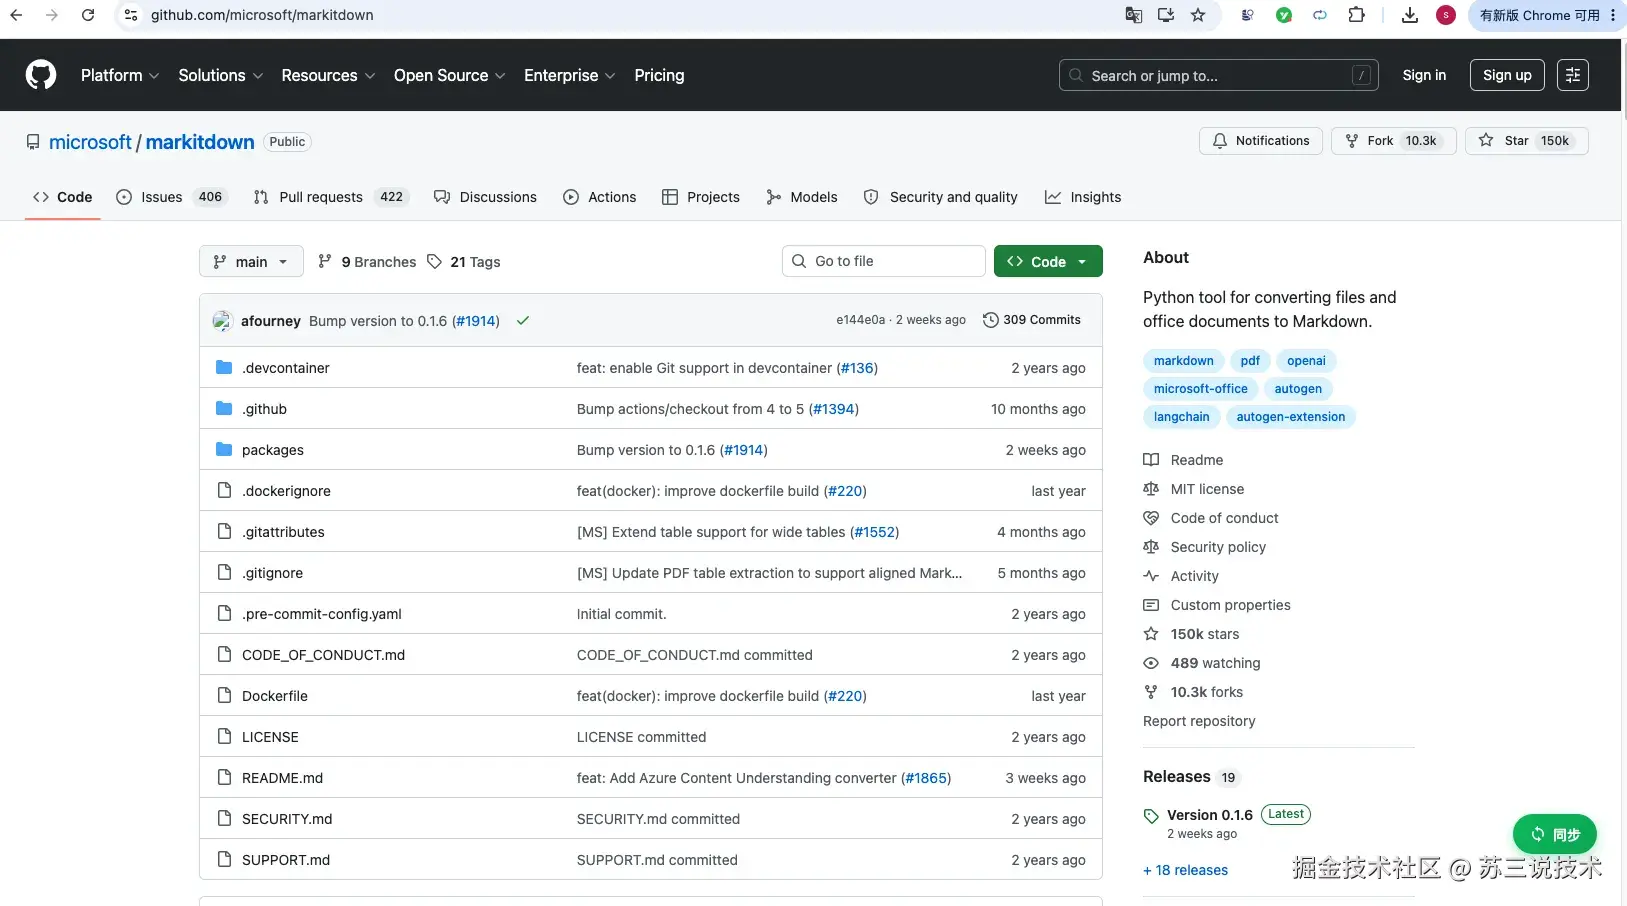Click the Dockerfile file icon
This screenshot has width=1627, height=906.
pos(224,696)
